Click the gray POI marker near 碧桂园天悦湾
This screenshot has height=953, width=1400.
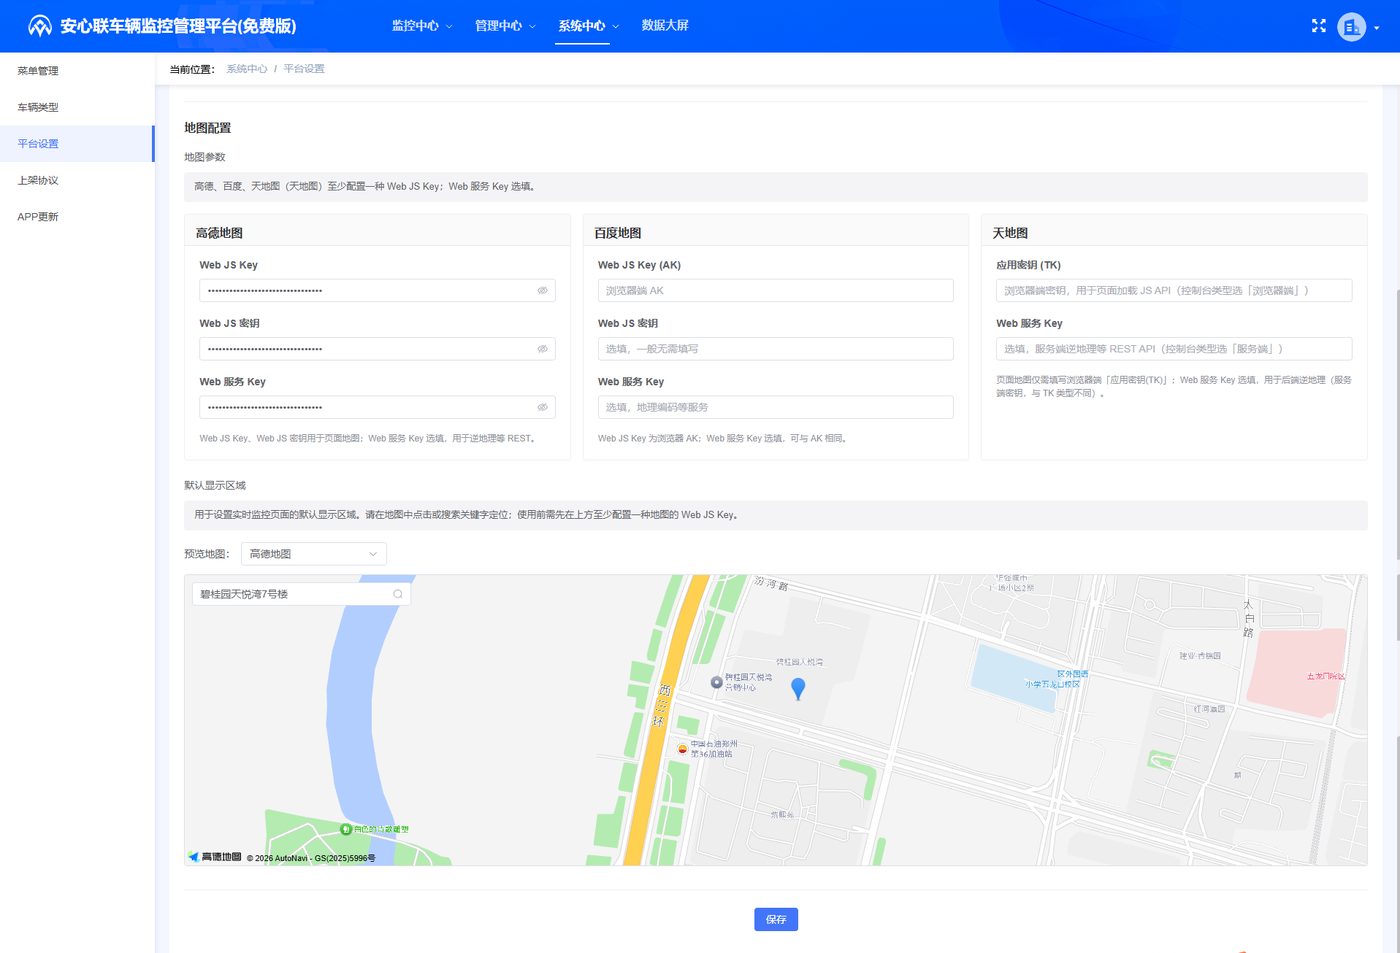716,682
